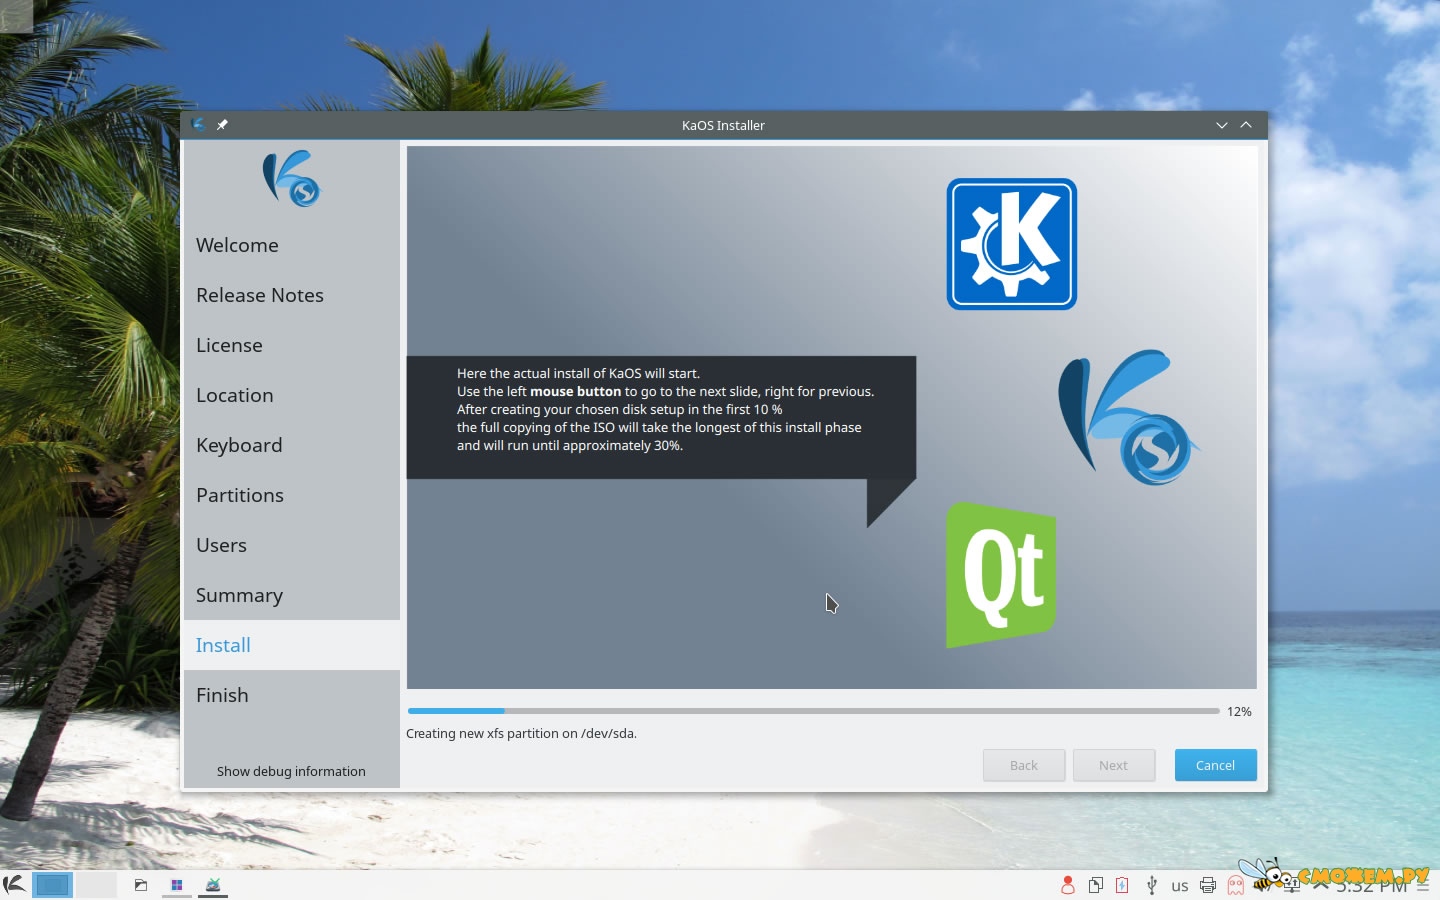This screenshot has width=1440, height=900.
Task: Select the Partitions step
Action: click(x=292, y=495)
